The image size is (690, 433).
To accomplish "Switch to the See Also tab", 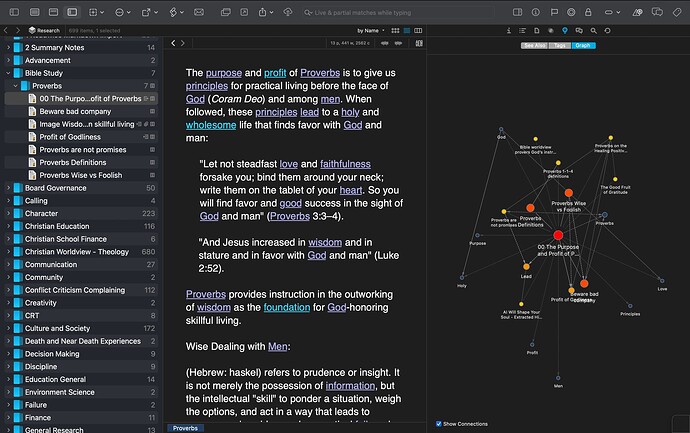I will point(533,45).
